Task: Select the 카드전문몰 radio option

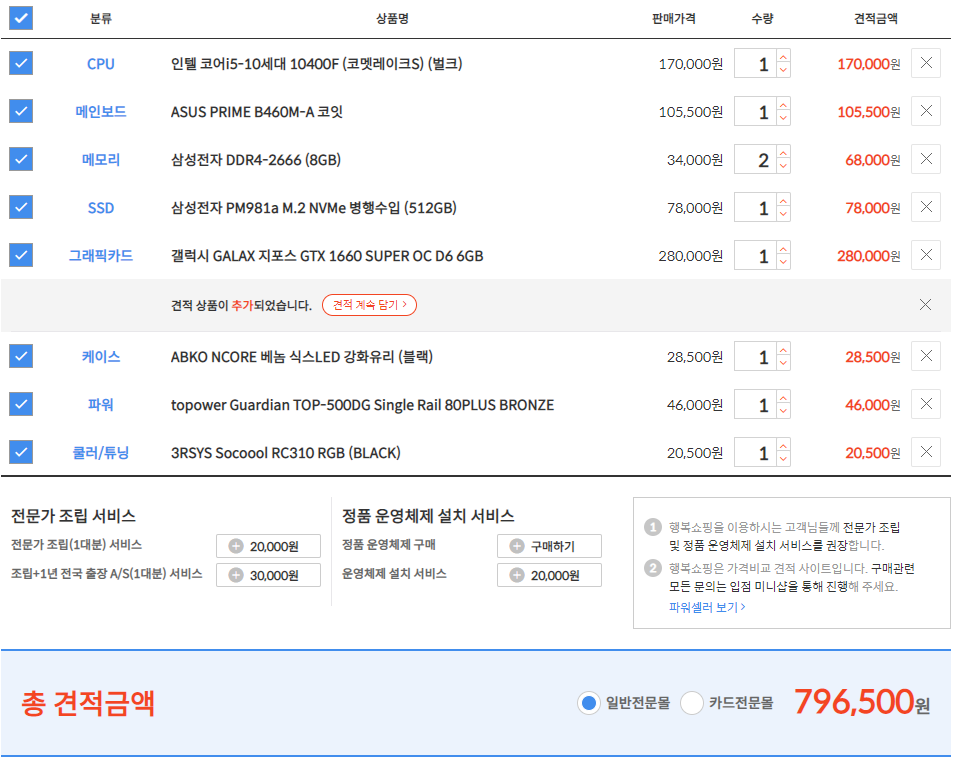Action: pyautogui.click(x=692, y=703)
